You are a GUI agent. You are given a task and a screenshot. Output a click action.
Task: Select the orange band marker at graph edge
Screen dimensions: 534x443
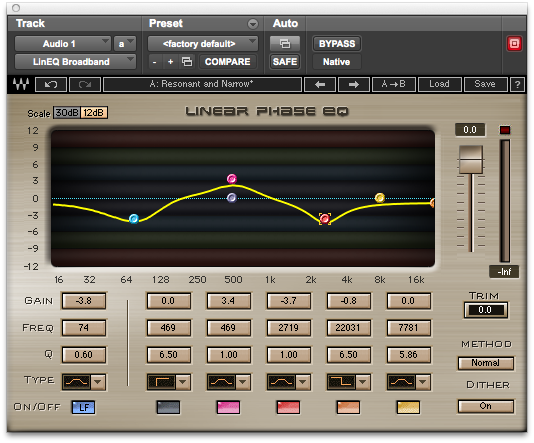[x=432, y=203]
